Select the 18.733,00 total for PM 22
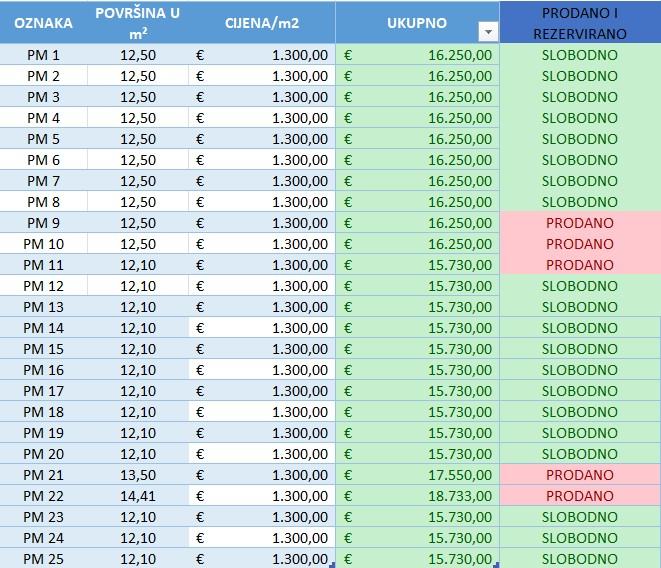Viewport: 661px width, 568px height. pyautogui.click(x=417, y=496)
